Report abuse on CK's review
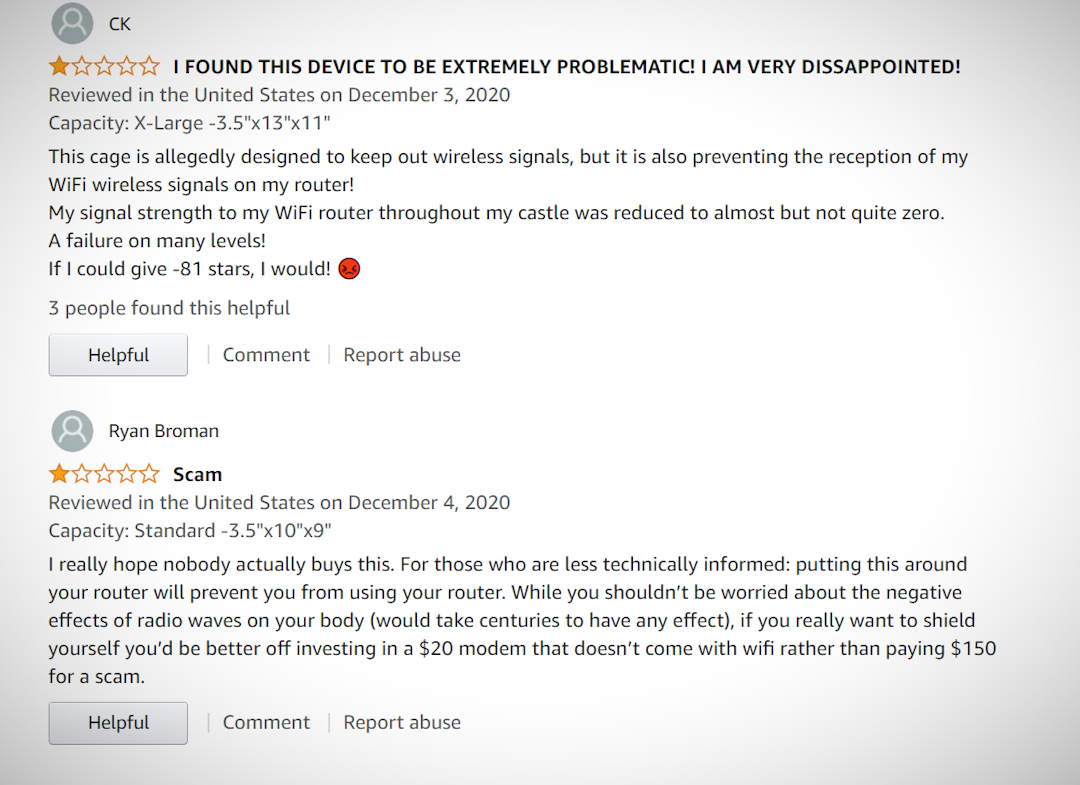 pos(402,355)
